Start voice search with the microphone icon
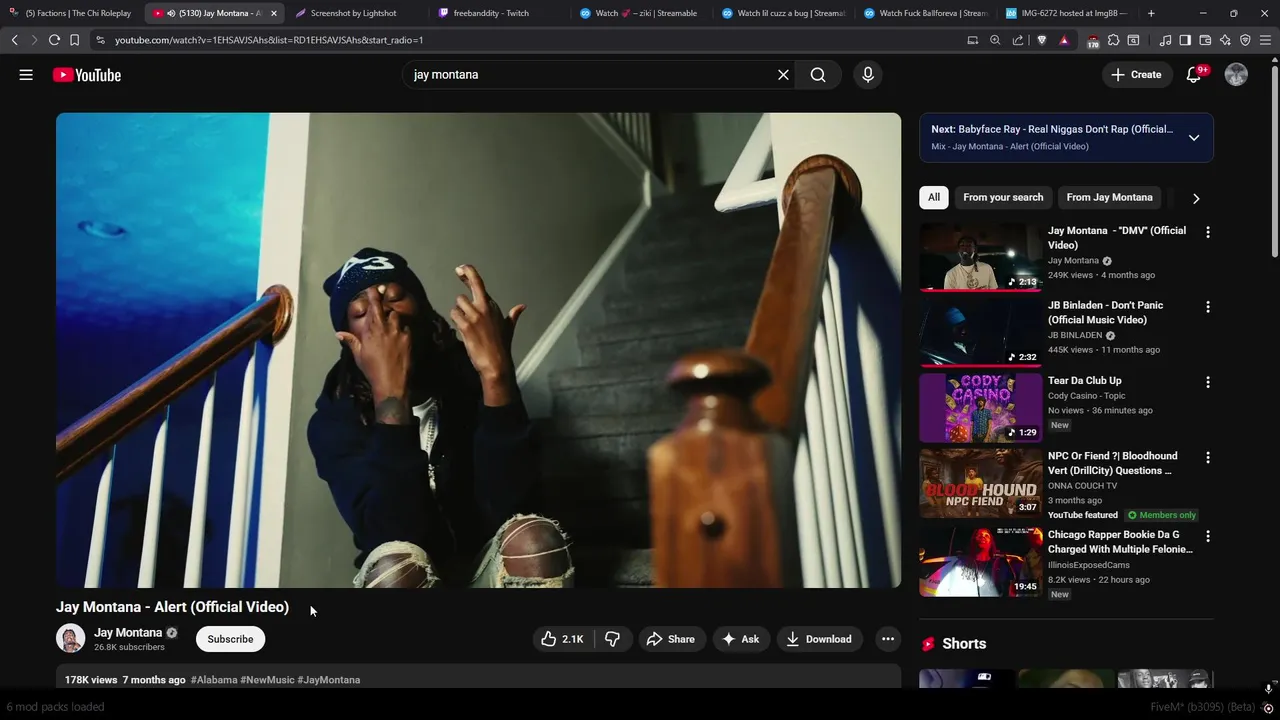The image size is (1280, 720). tap(867, 75)
